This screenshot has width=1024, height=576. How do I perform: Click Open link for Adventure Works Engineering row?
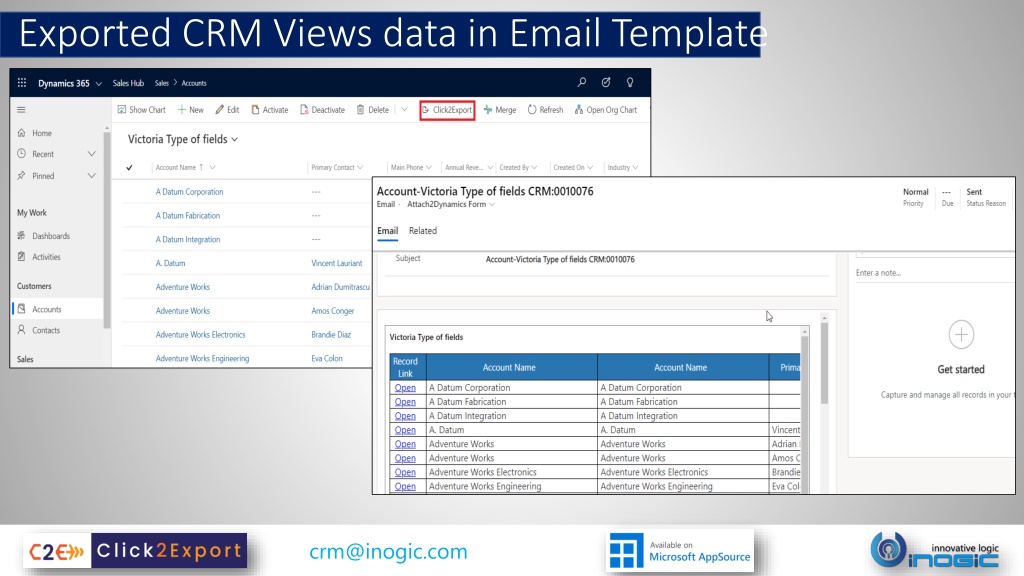pos(405,487)
